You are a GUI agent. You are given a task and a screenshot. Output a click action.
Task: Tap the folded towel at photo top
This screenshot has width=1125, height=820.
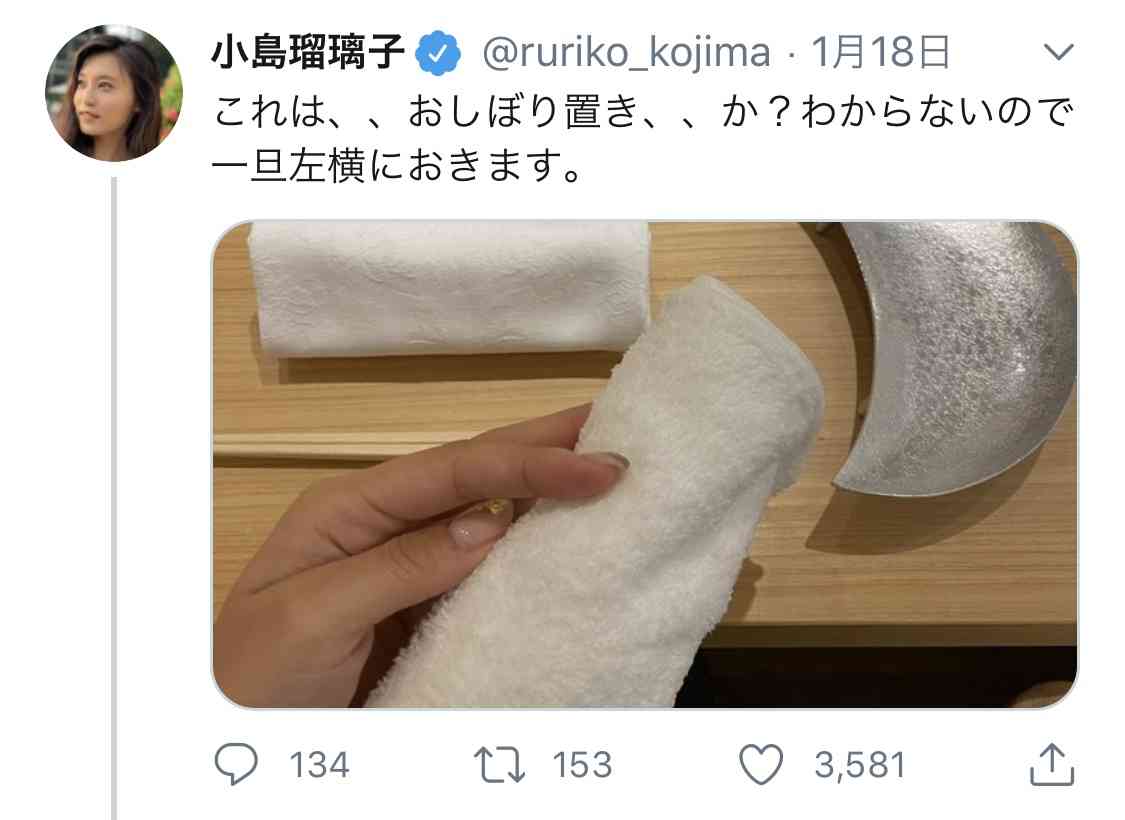[449, 290]
